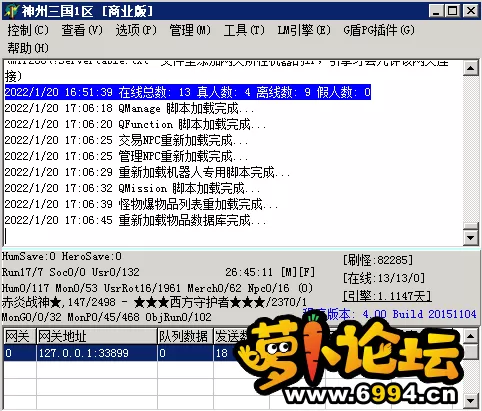Click the 网关 column header
Viewport: 482px width, 411px height.
[19, 336]
